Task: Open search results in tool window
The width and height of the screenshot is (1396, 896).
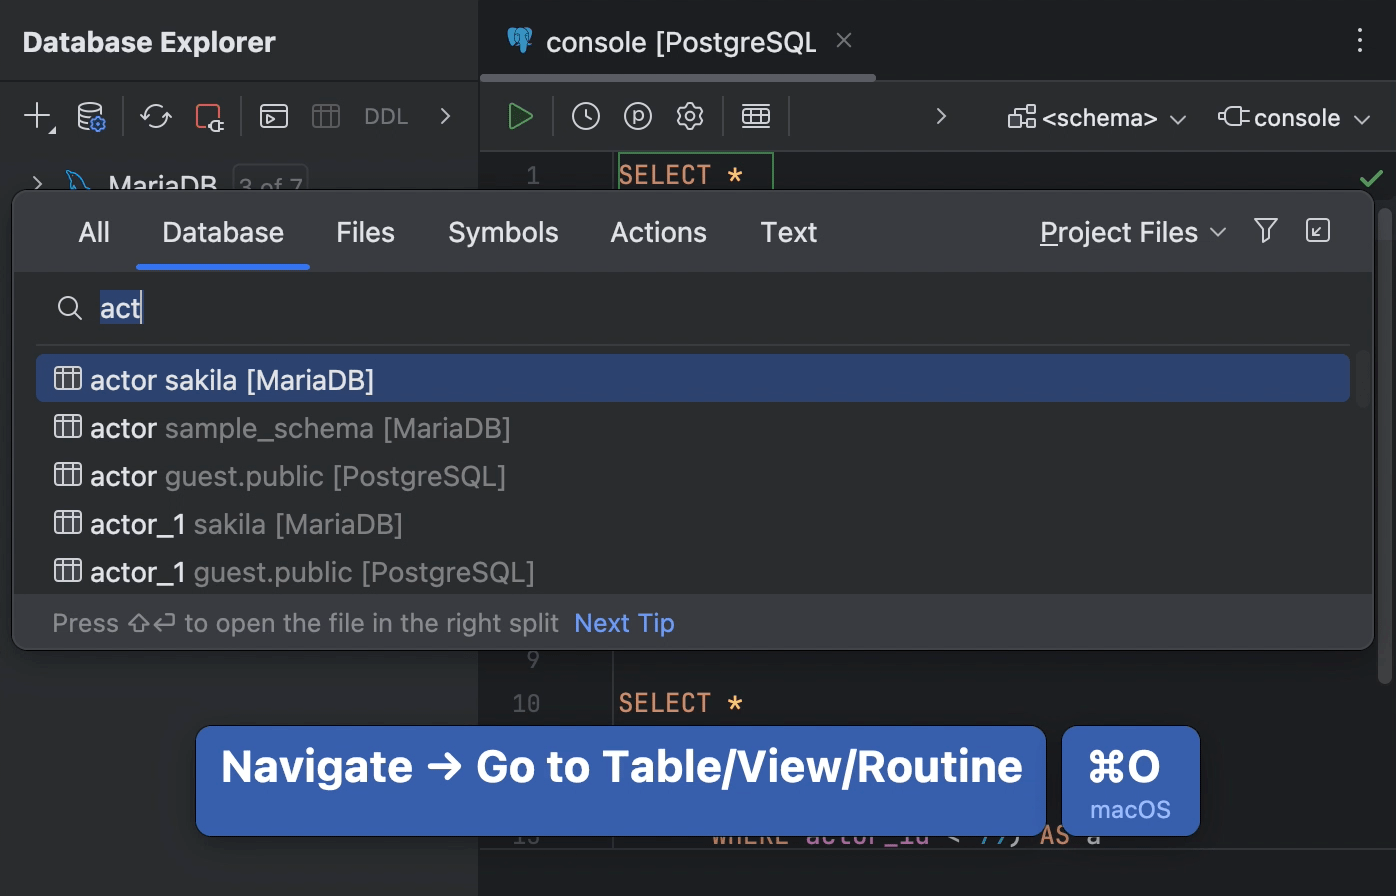Action: coord(1318,232)
